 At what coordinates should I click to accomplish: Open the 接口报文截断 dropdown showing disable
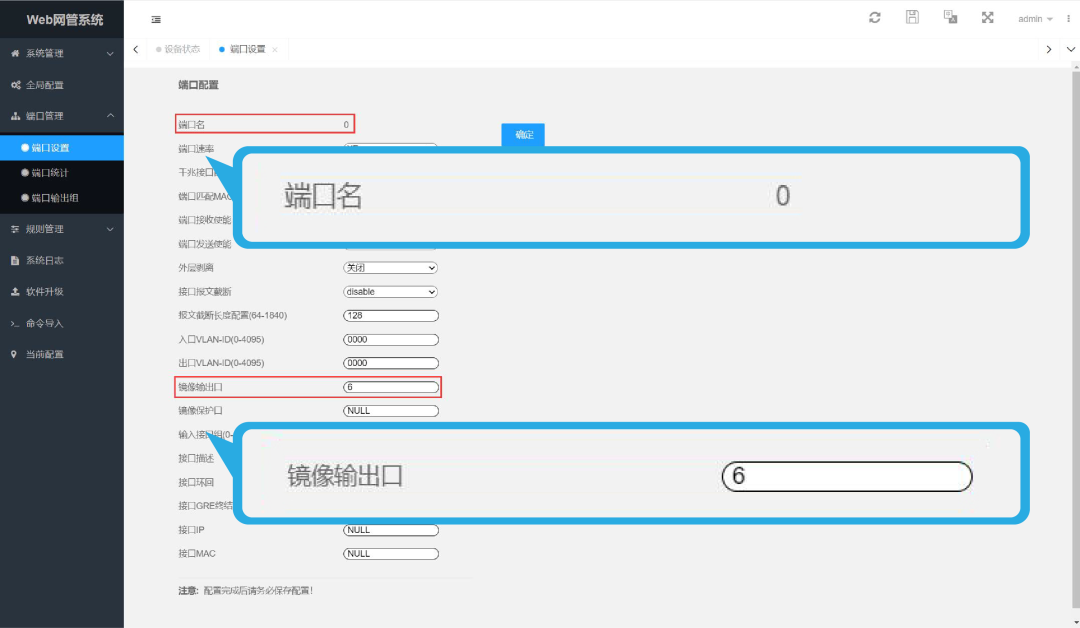391,292
